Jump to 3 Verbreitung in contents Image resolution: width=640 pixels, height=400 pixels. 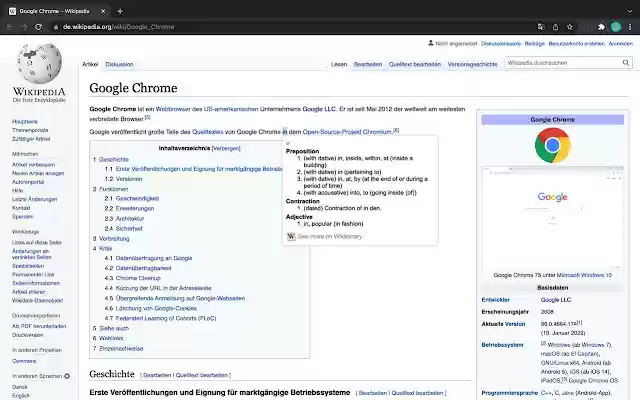(114, 238)
